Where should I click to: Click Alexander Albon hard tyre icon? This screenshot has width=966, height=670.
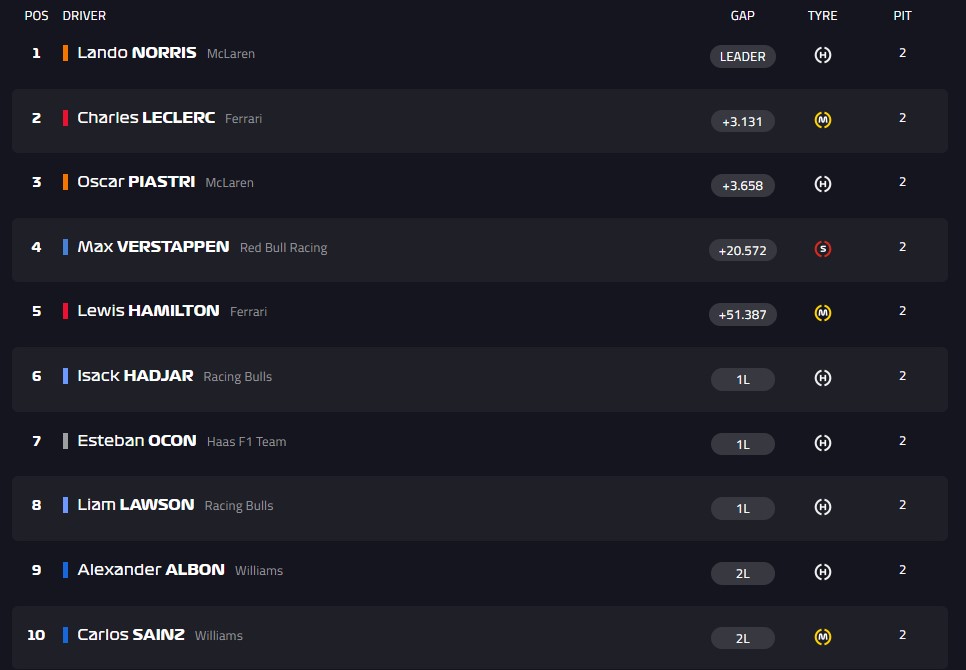coord(822,572)
